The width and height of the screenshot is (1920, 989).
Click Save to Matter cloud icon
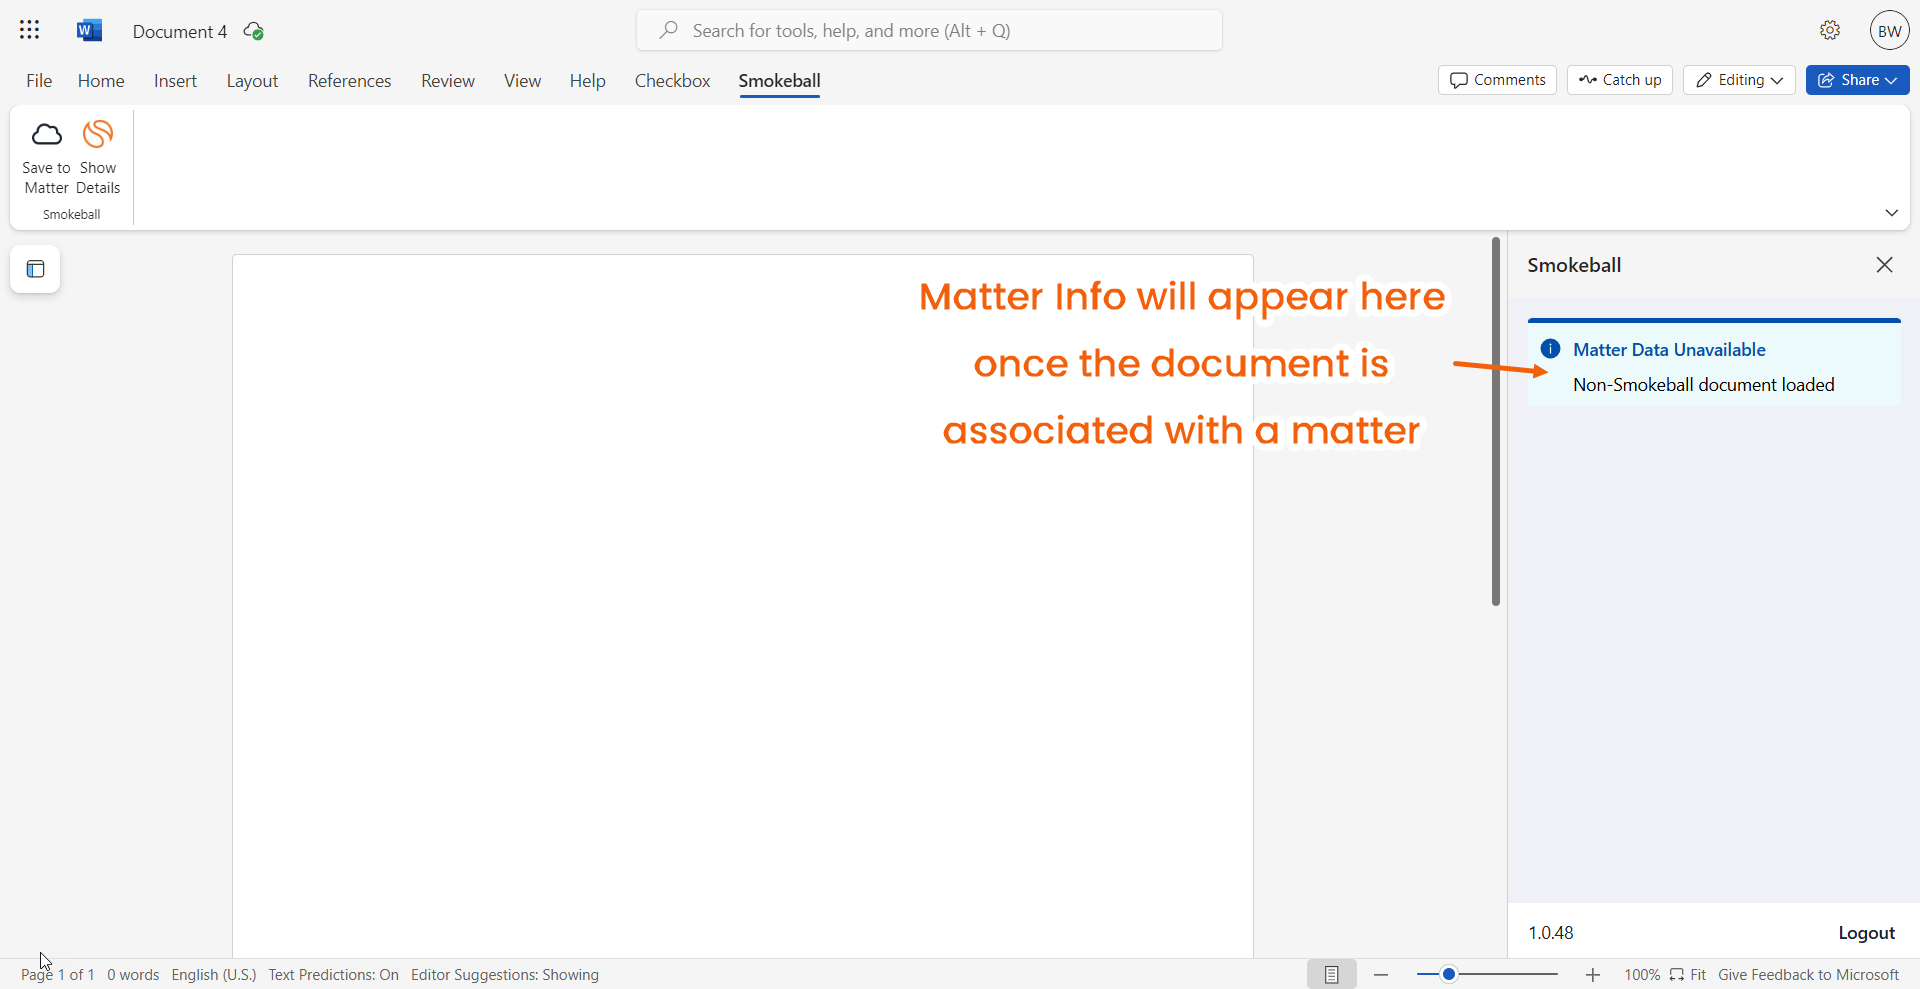[x=46, y=134]
